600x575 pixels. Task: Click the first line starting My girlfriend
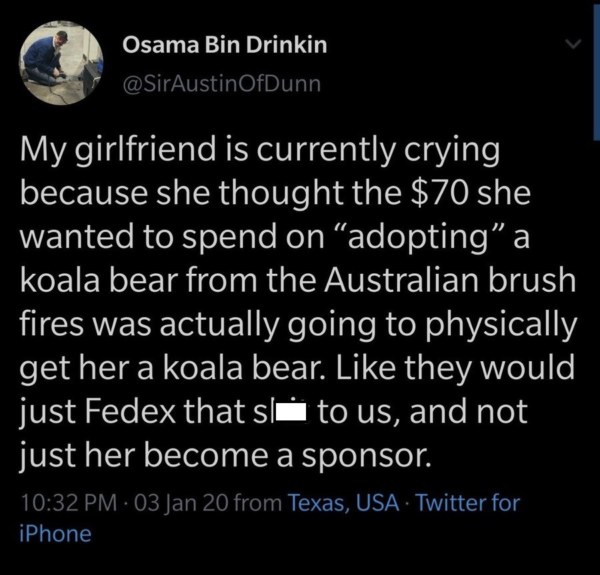(x=260, y=152)
